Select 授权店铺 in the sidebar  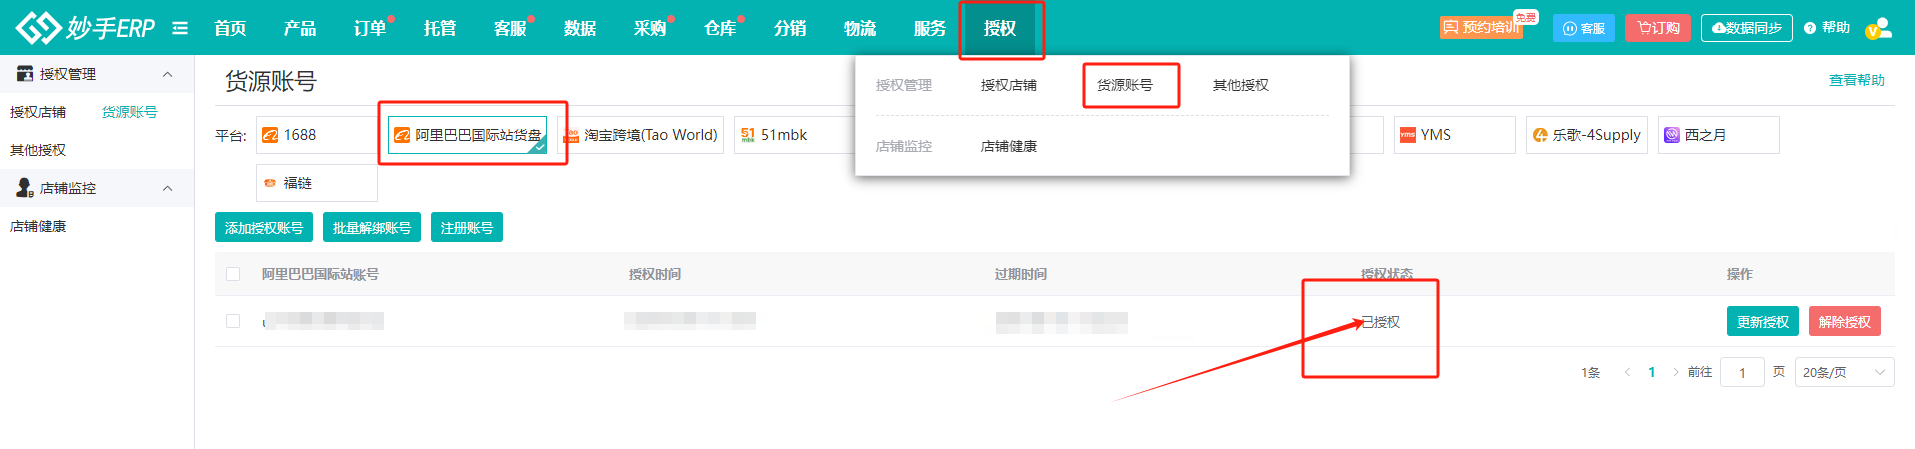point(38,112)
